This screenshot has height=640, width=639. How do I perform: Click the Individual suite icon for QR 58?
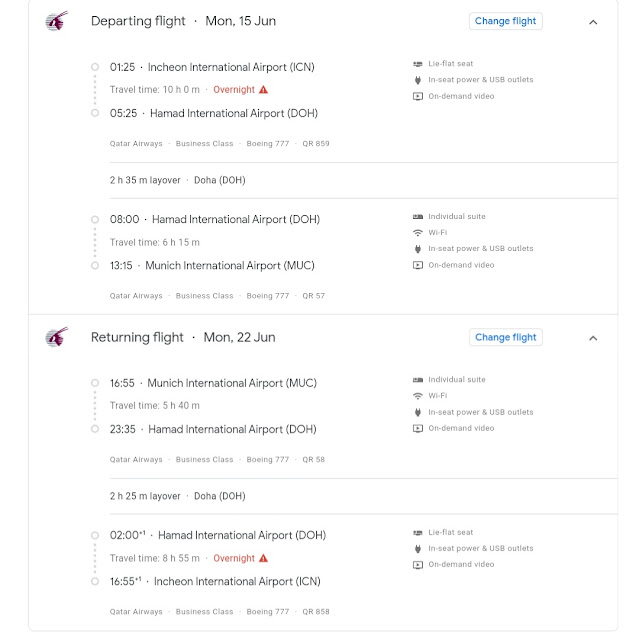tap(417, 380)
